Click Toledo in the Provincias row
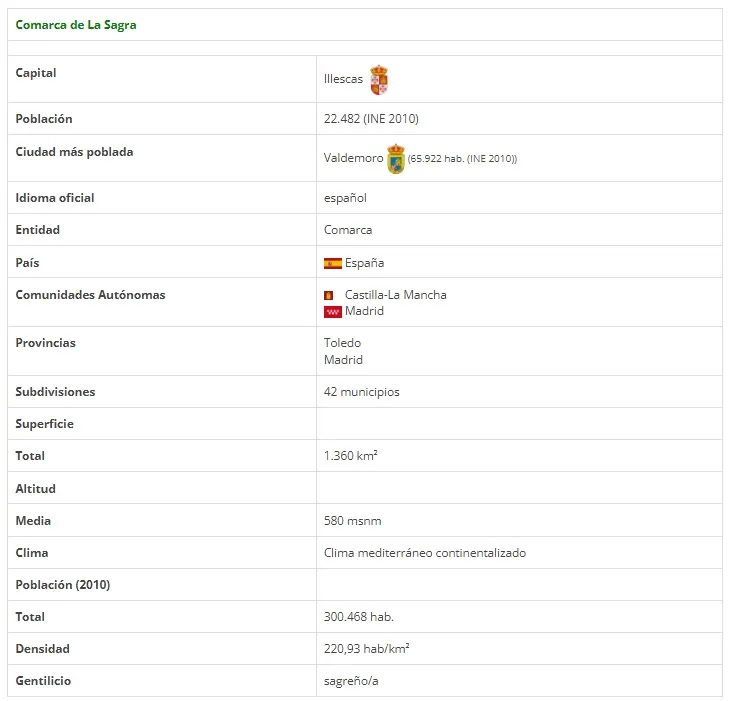 (343, 343)
